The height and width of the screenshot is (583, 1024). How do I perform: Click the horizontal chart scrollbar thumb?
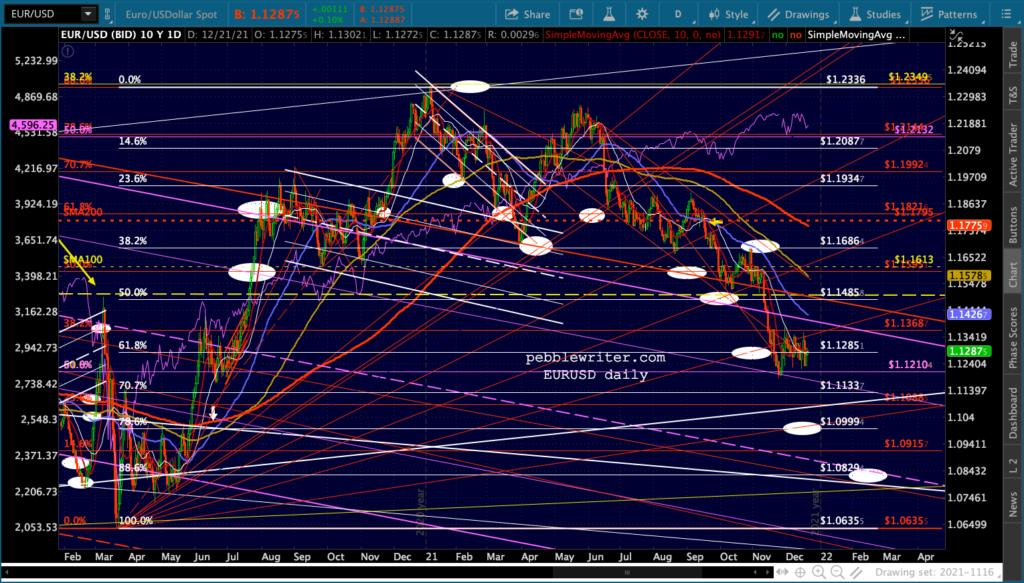627,573
